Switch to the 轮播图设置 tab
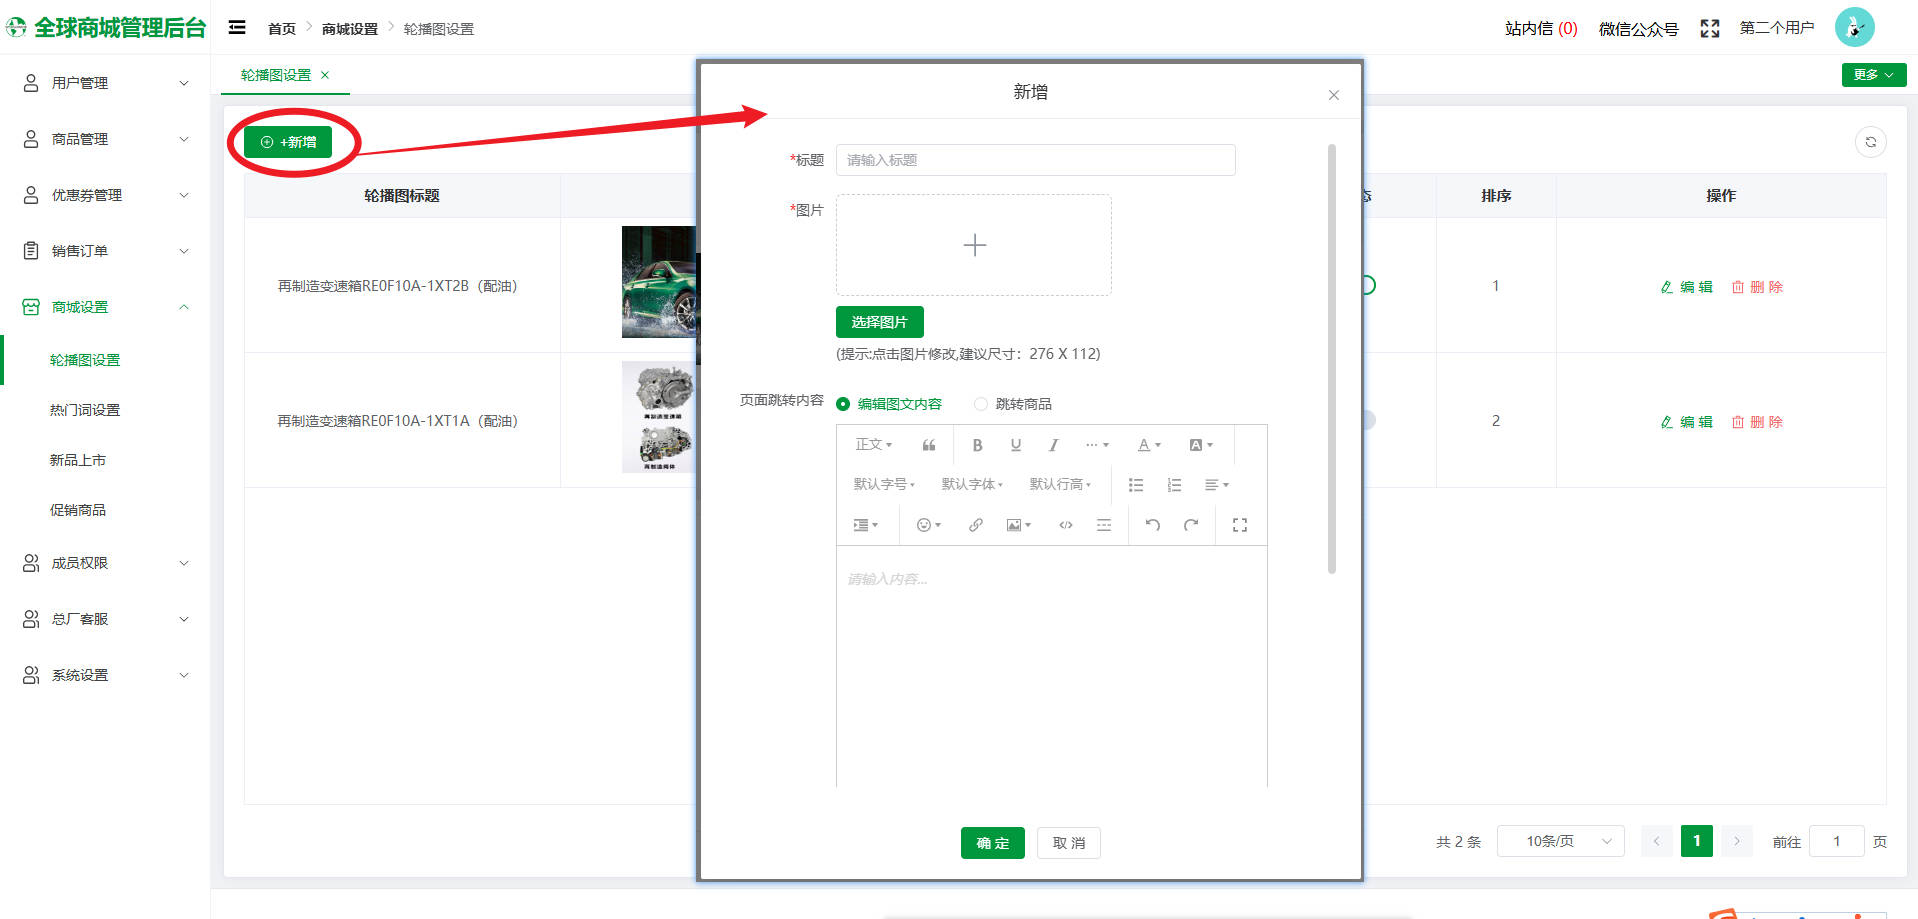This screenshot has height=919, width=1918. tap(276, 75)
